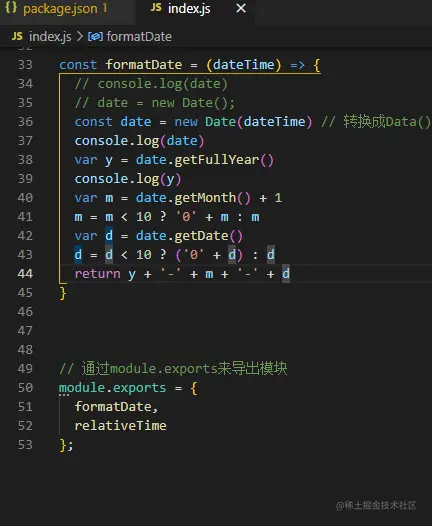The image size is (432, 526).
Task: Click line number 45 in the gutter
Action: click(x=25, y=293)
